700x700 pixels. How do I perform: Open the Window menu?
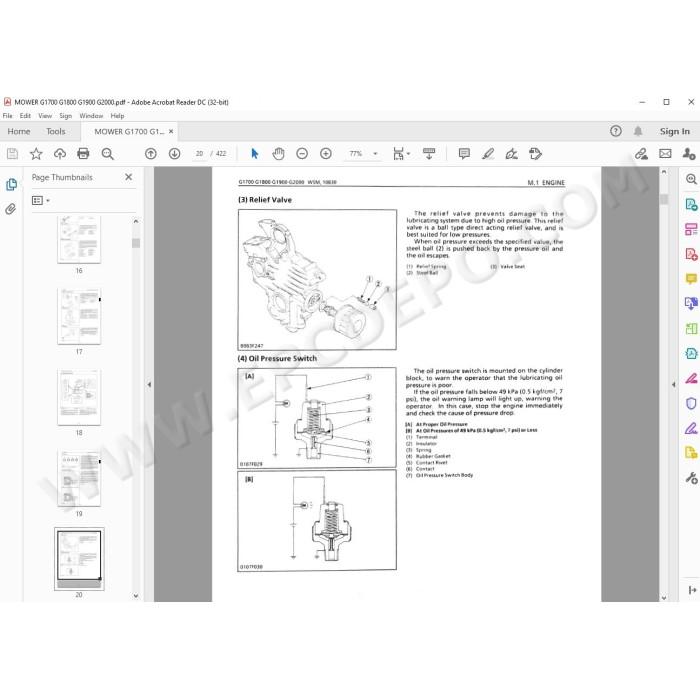click(x=91, y=116)
